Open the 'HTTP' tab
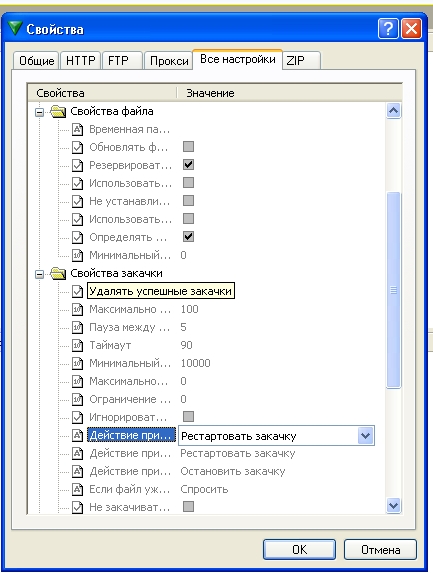This screenshot has width=433, height=578. (81, 60)
